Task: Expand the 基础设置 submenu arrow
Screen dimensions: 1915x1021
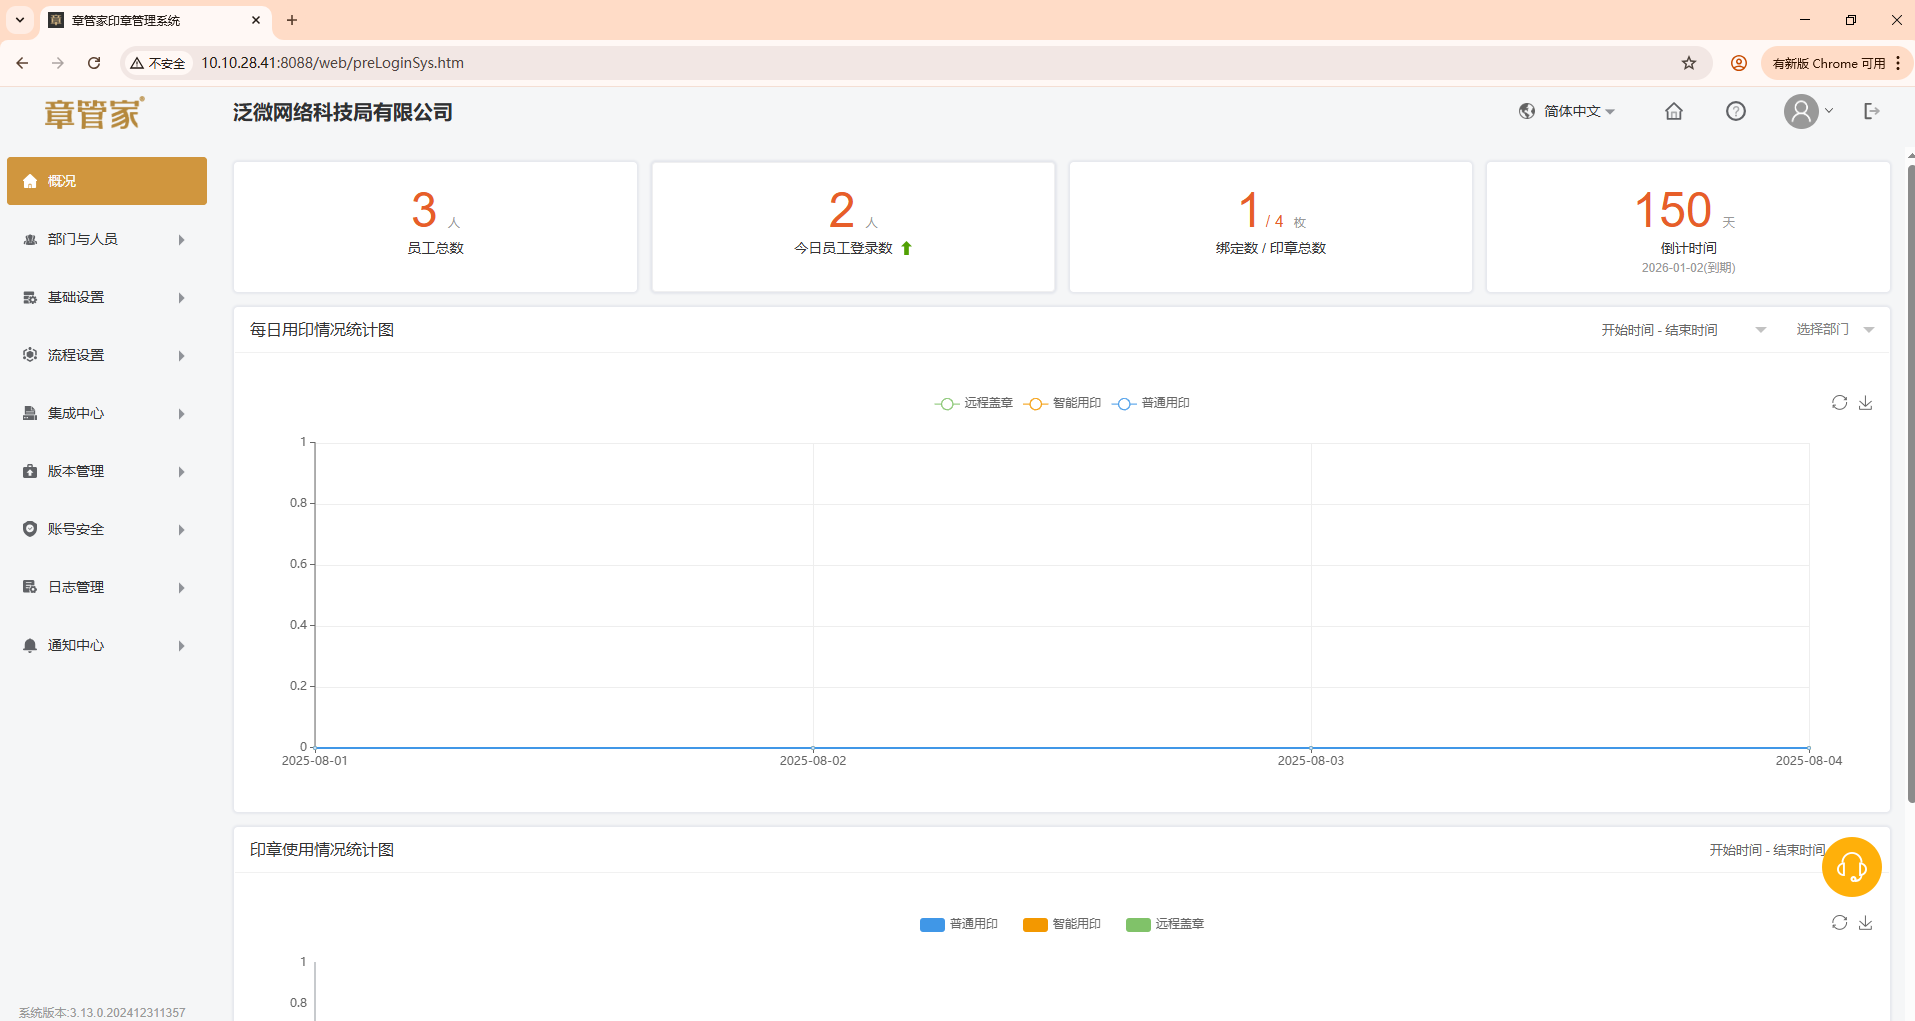Action: click(x=181, y=298)
